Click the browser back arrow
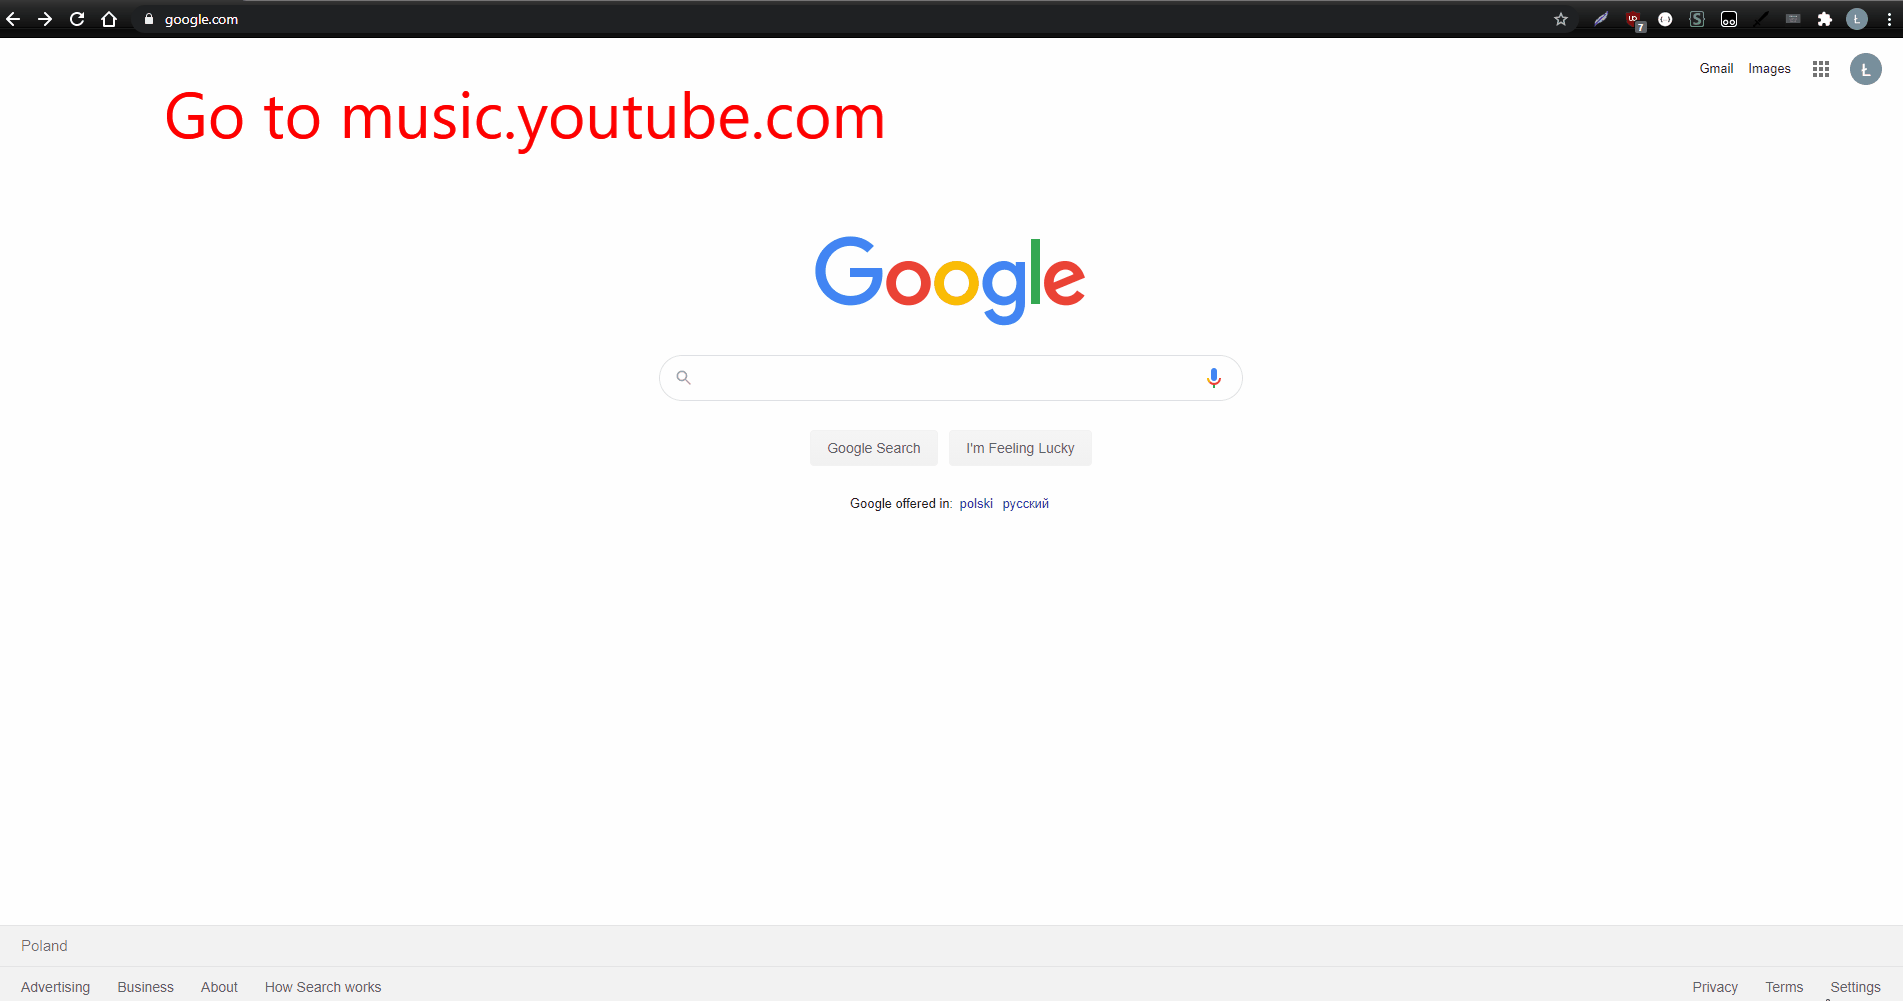1903x1001 pixels. click(13, 19)
